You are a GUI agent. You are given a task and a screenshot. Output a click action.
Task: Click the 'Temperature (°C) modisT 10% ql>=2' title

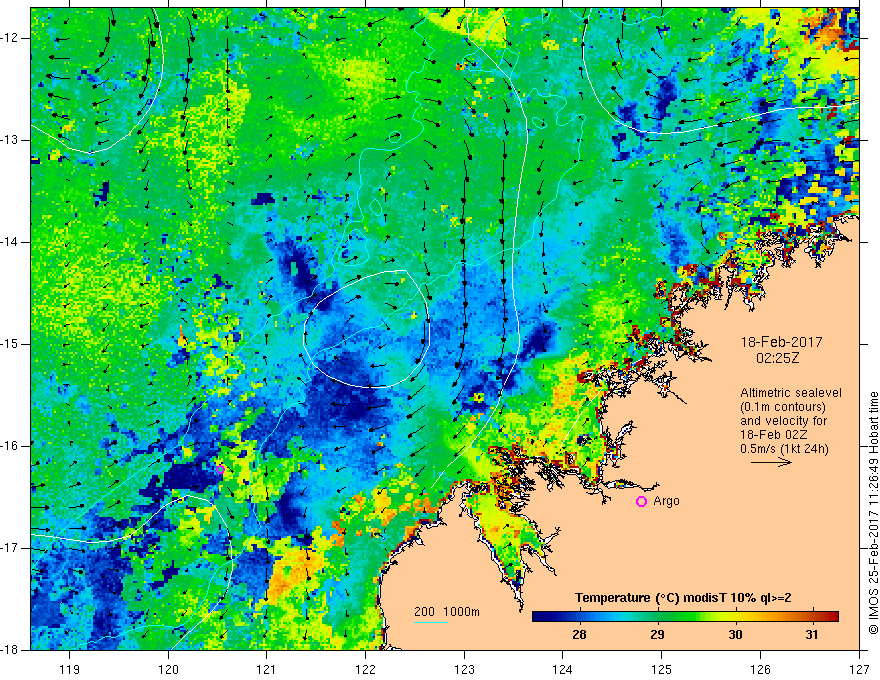(683, 598)
